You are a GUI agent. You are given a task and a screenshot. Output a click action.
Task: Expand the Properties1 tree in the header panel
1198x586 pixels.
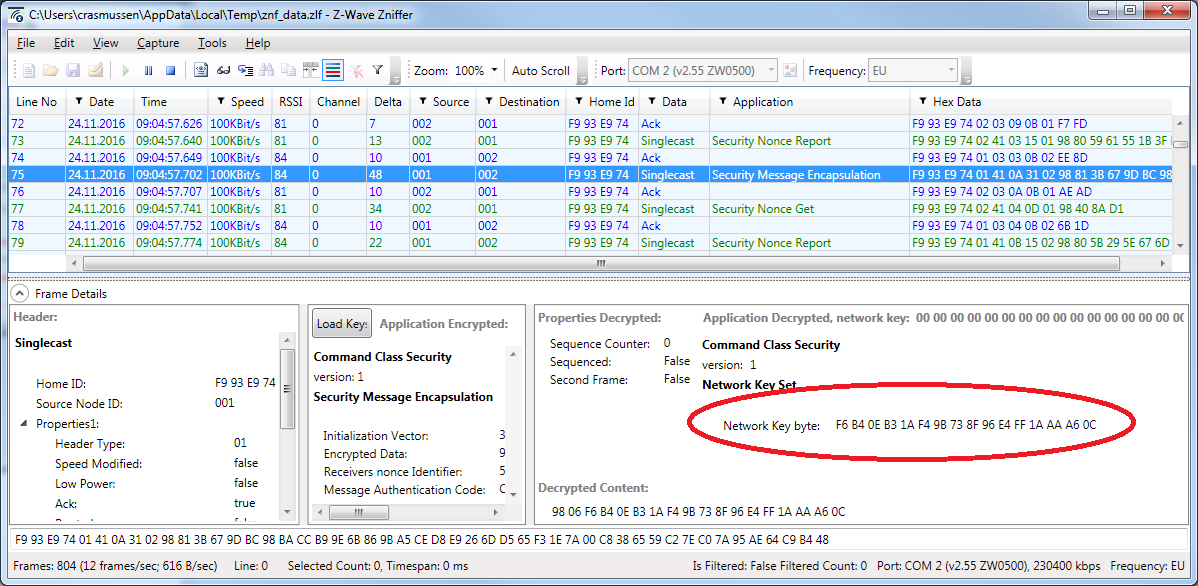pos(24,424)
